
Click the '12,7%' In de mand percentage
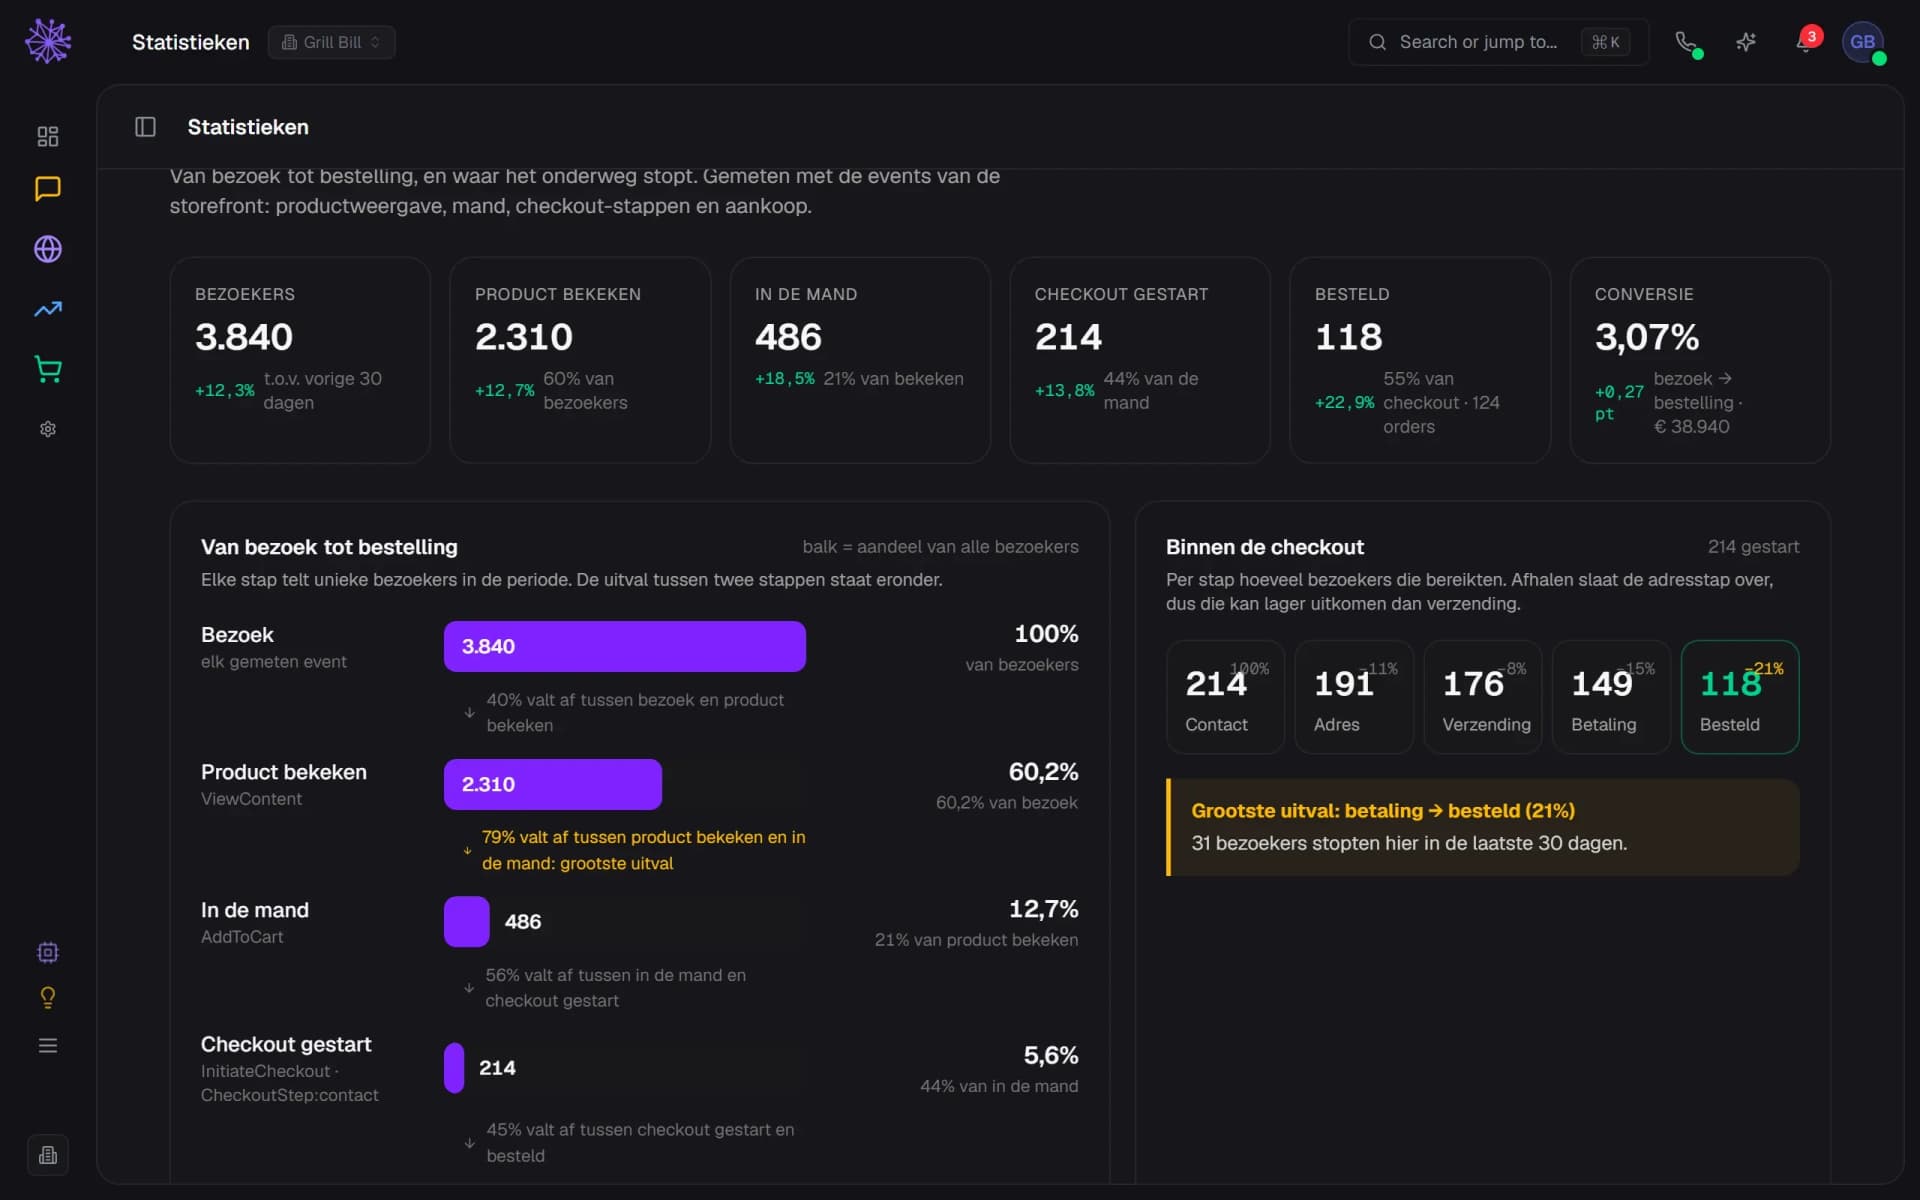pyautogui.click(x=1043, y=909)
